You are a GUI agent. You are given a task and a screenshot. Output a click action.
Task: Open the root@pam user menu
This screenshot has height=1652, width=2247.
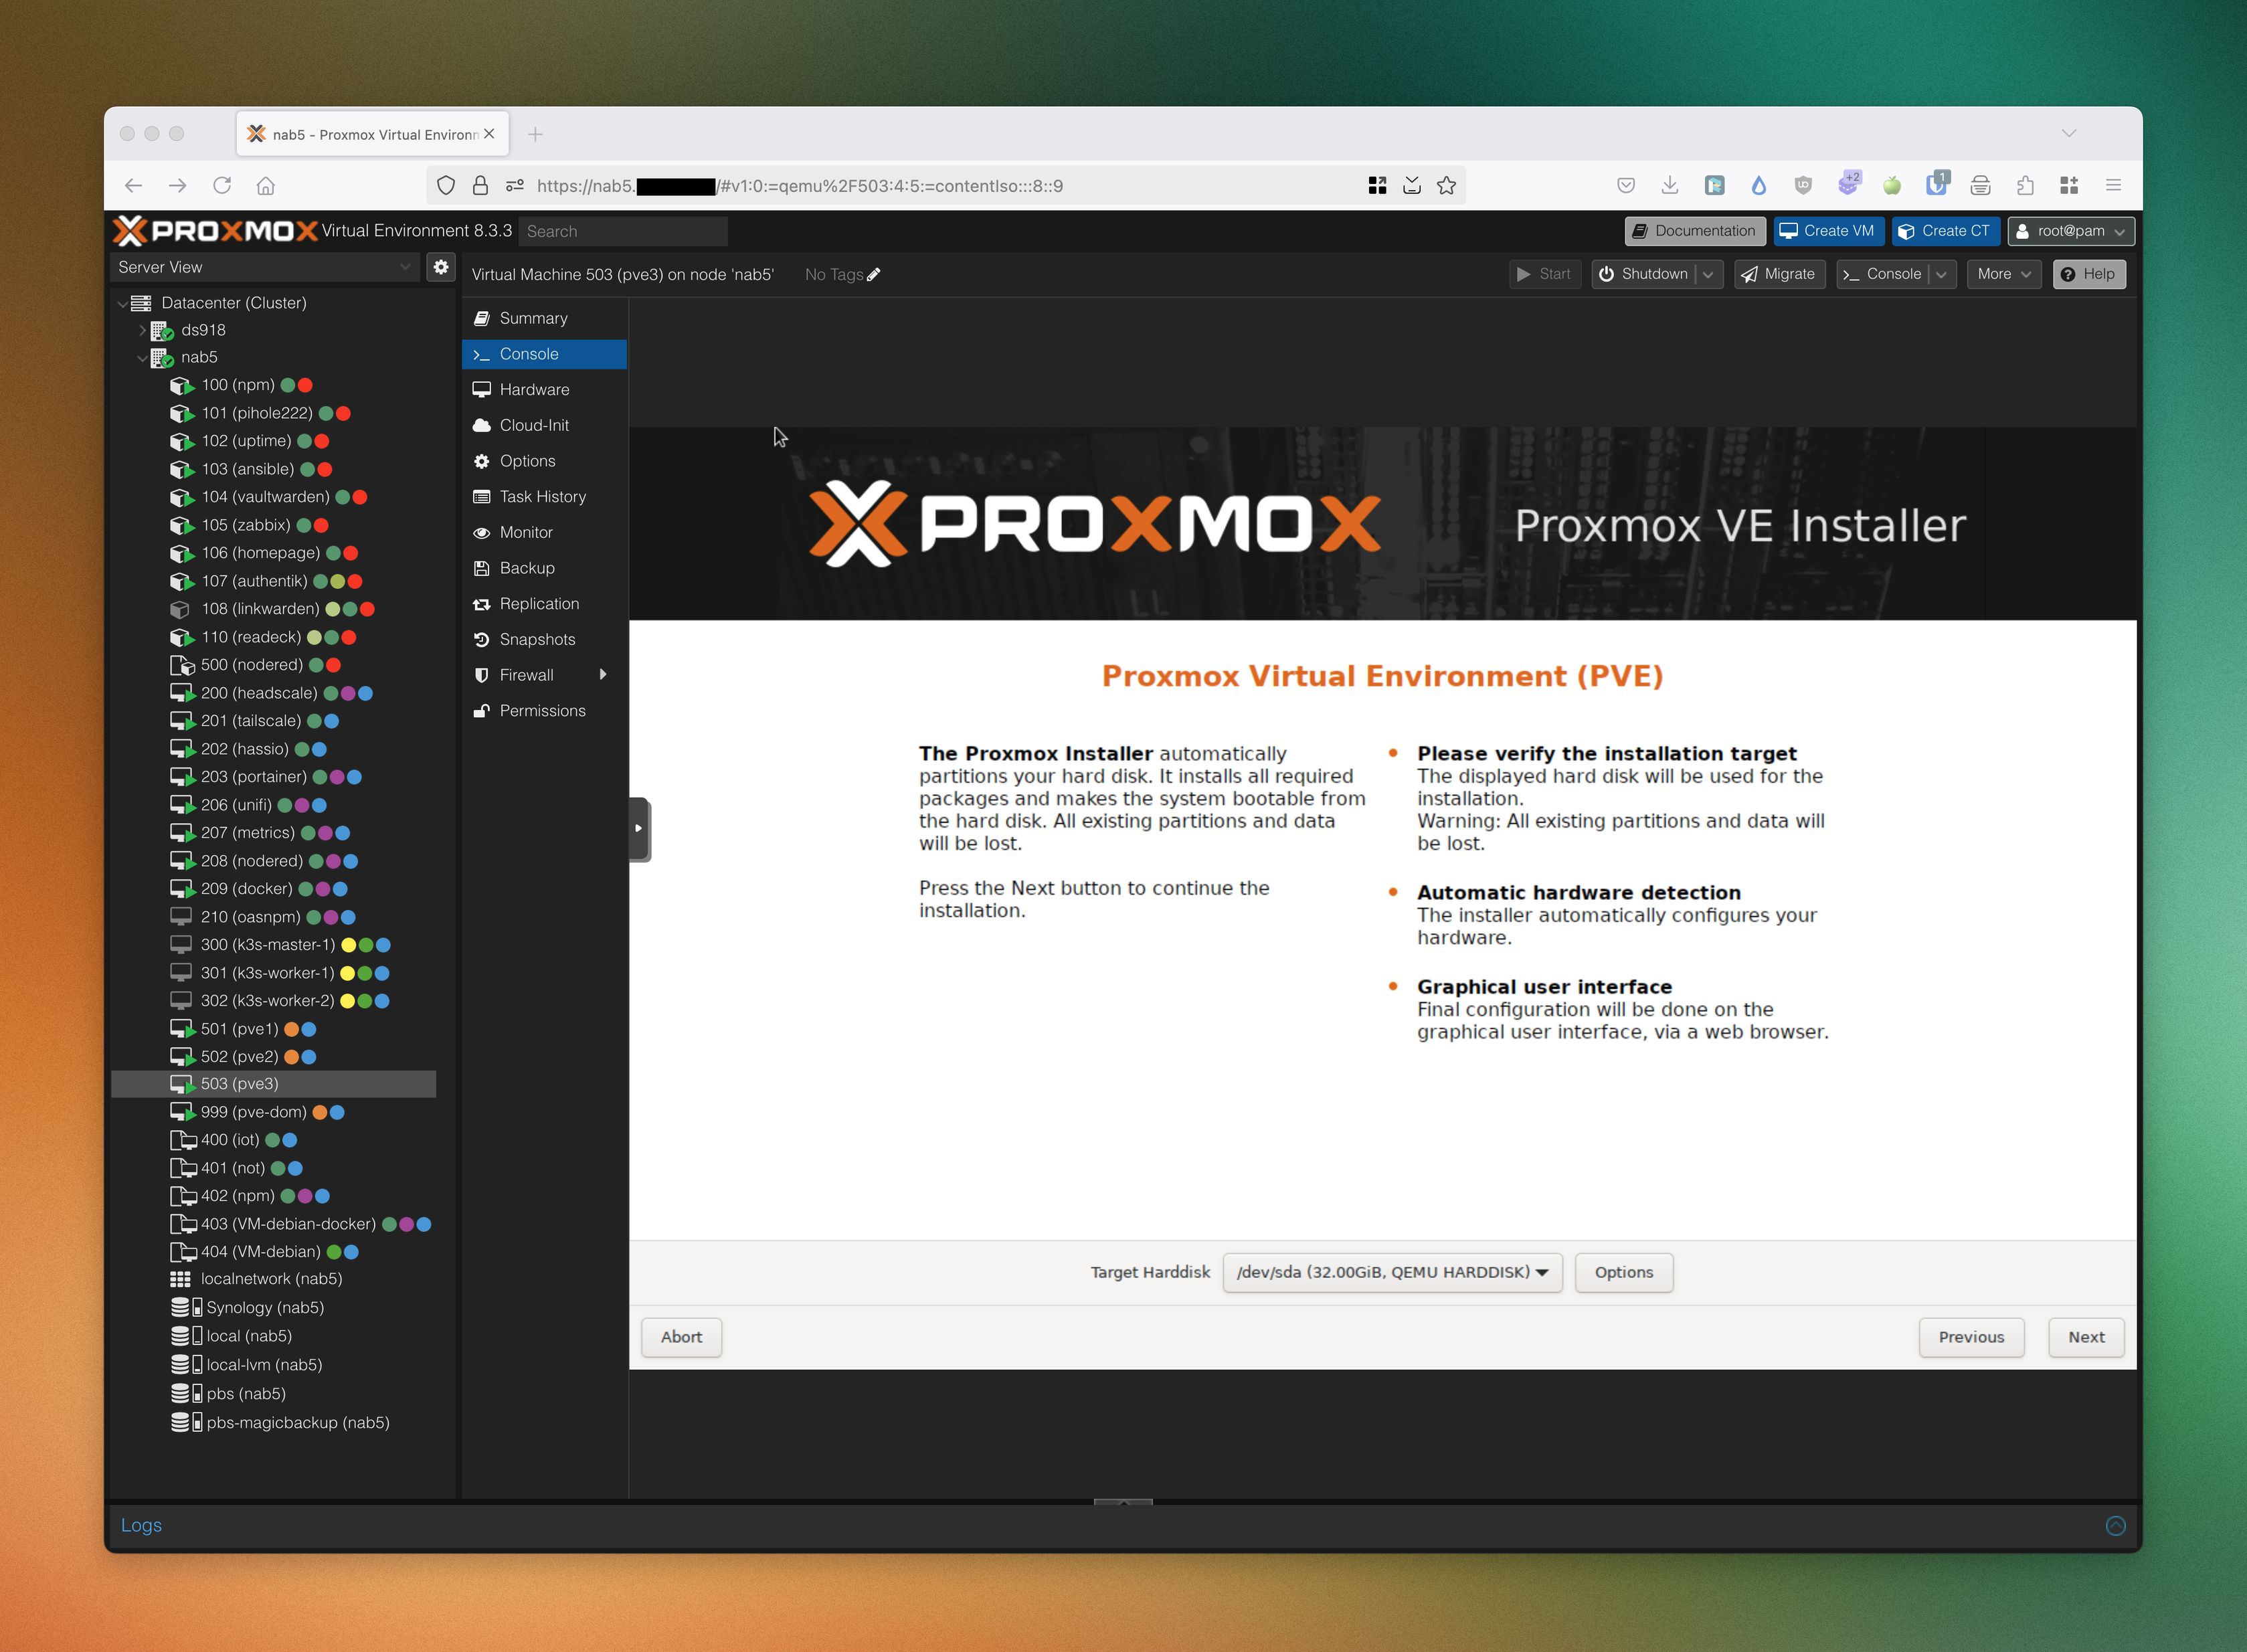(x=2071, y=231)
